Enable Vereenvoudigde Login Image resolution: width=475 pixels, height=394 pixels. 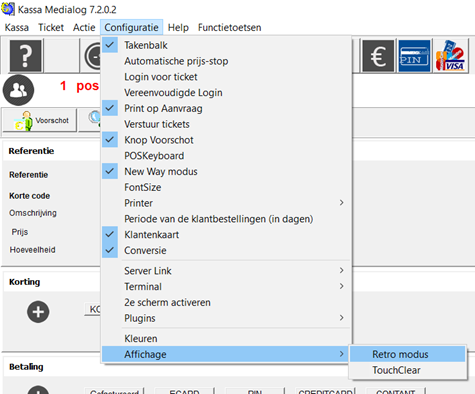[226, 92]
